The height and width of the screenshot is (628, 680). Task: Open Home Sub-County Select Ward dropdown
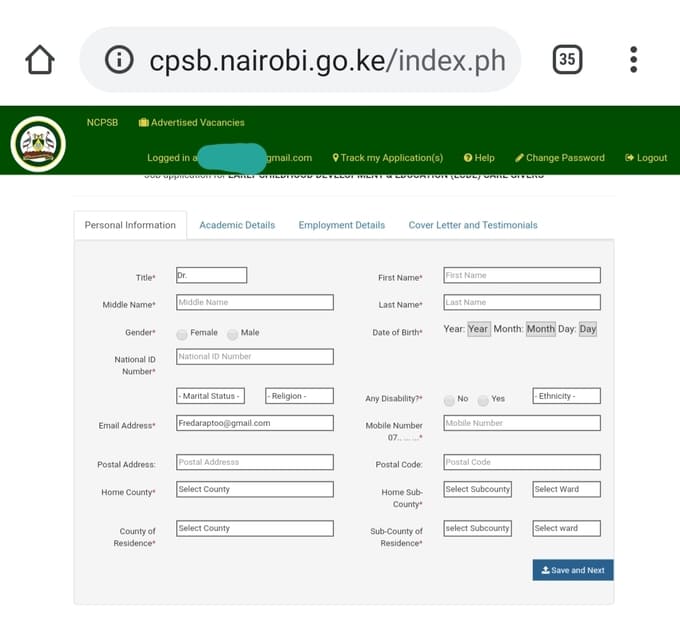coord(566,489)
